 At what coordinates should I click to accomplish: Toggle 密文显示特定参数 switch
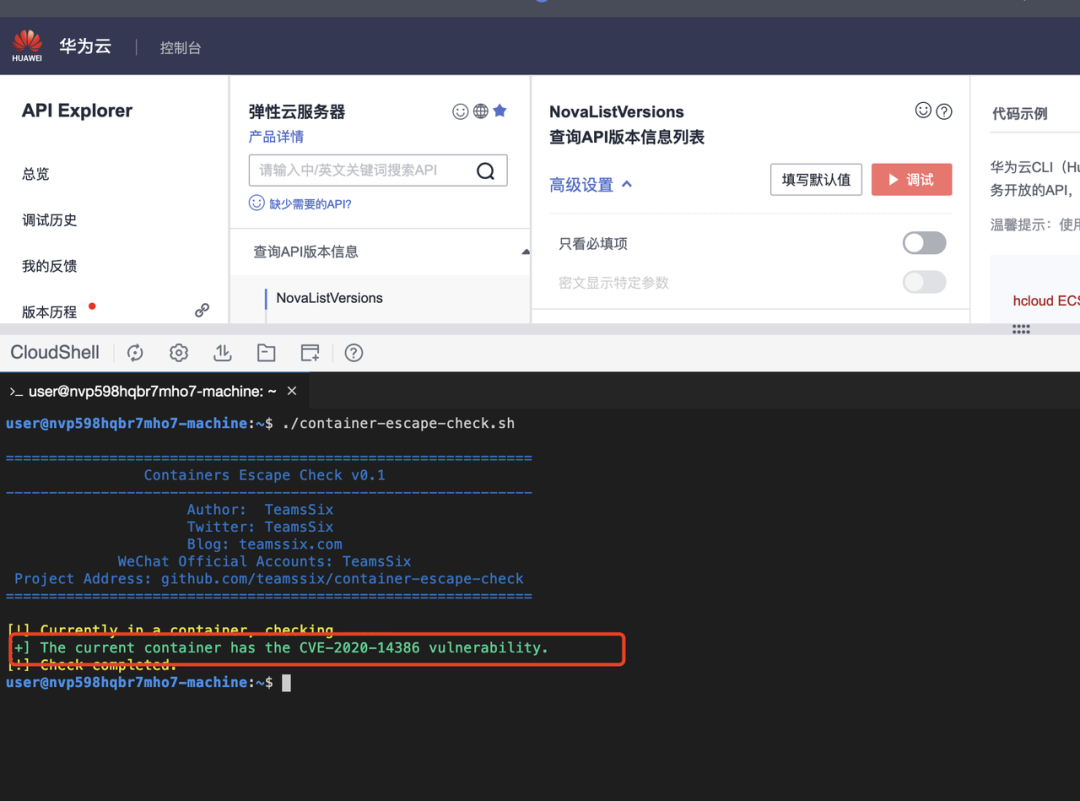click(924, 282)
